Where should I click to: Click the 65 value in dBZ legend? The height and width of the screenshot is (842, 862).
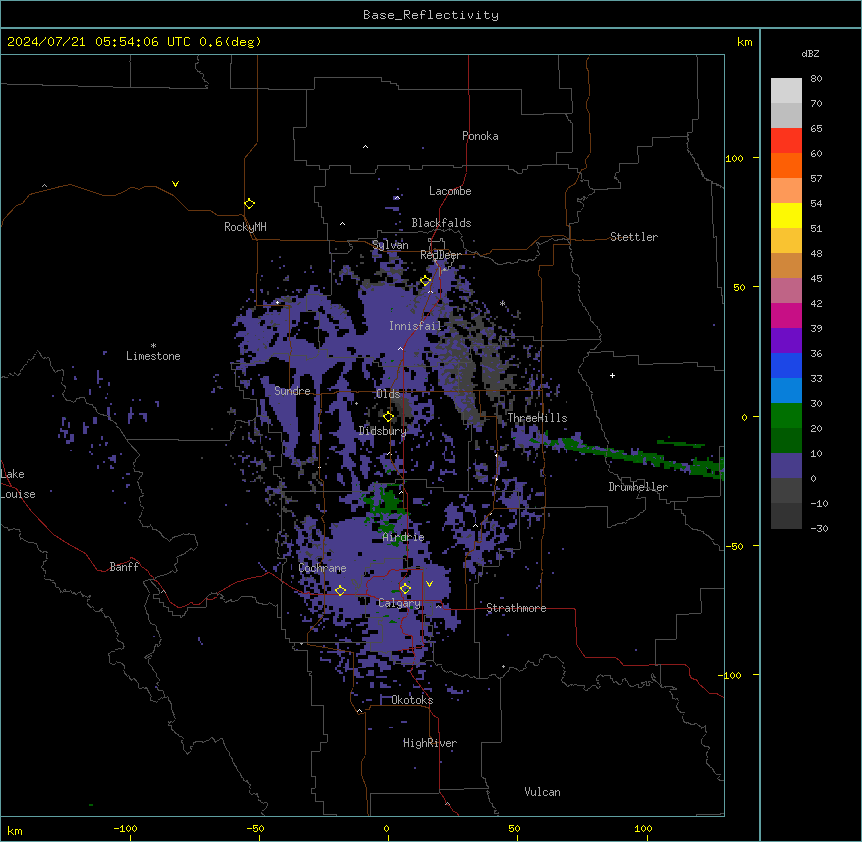click(x=816, y=129)
